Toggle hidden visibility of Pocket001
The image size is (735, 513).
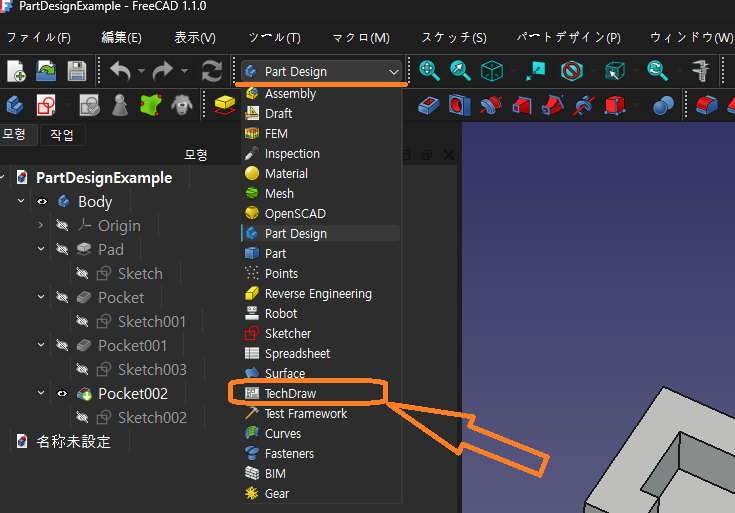point(62,346)
